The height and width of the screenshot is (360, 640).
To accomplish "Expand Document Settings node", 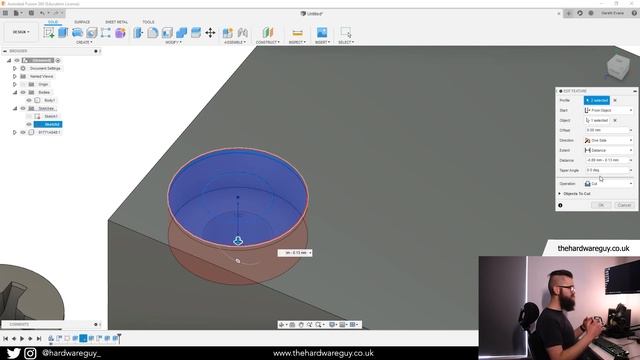I will pos(15,68).
